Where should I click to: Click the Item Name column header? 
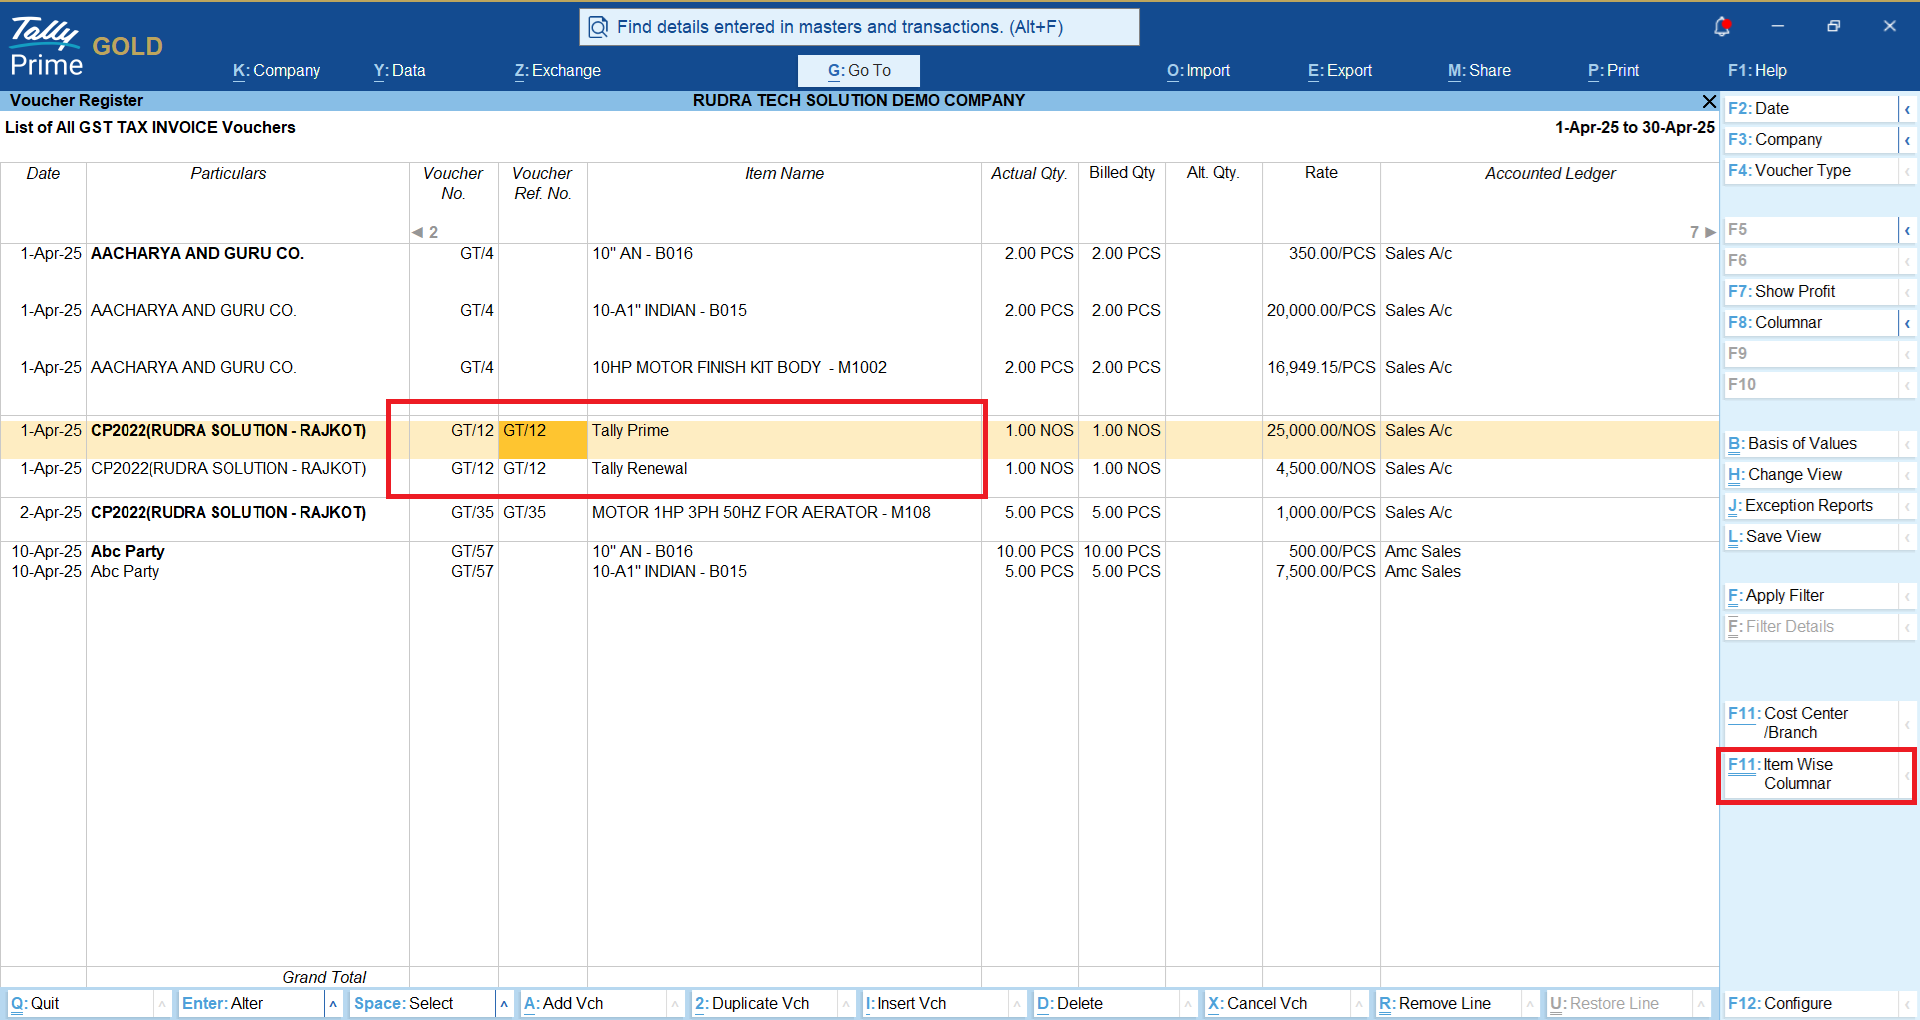784,174
